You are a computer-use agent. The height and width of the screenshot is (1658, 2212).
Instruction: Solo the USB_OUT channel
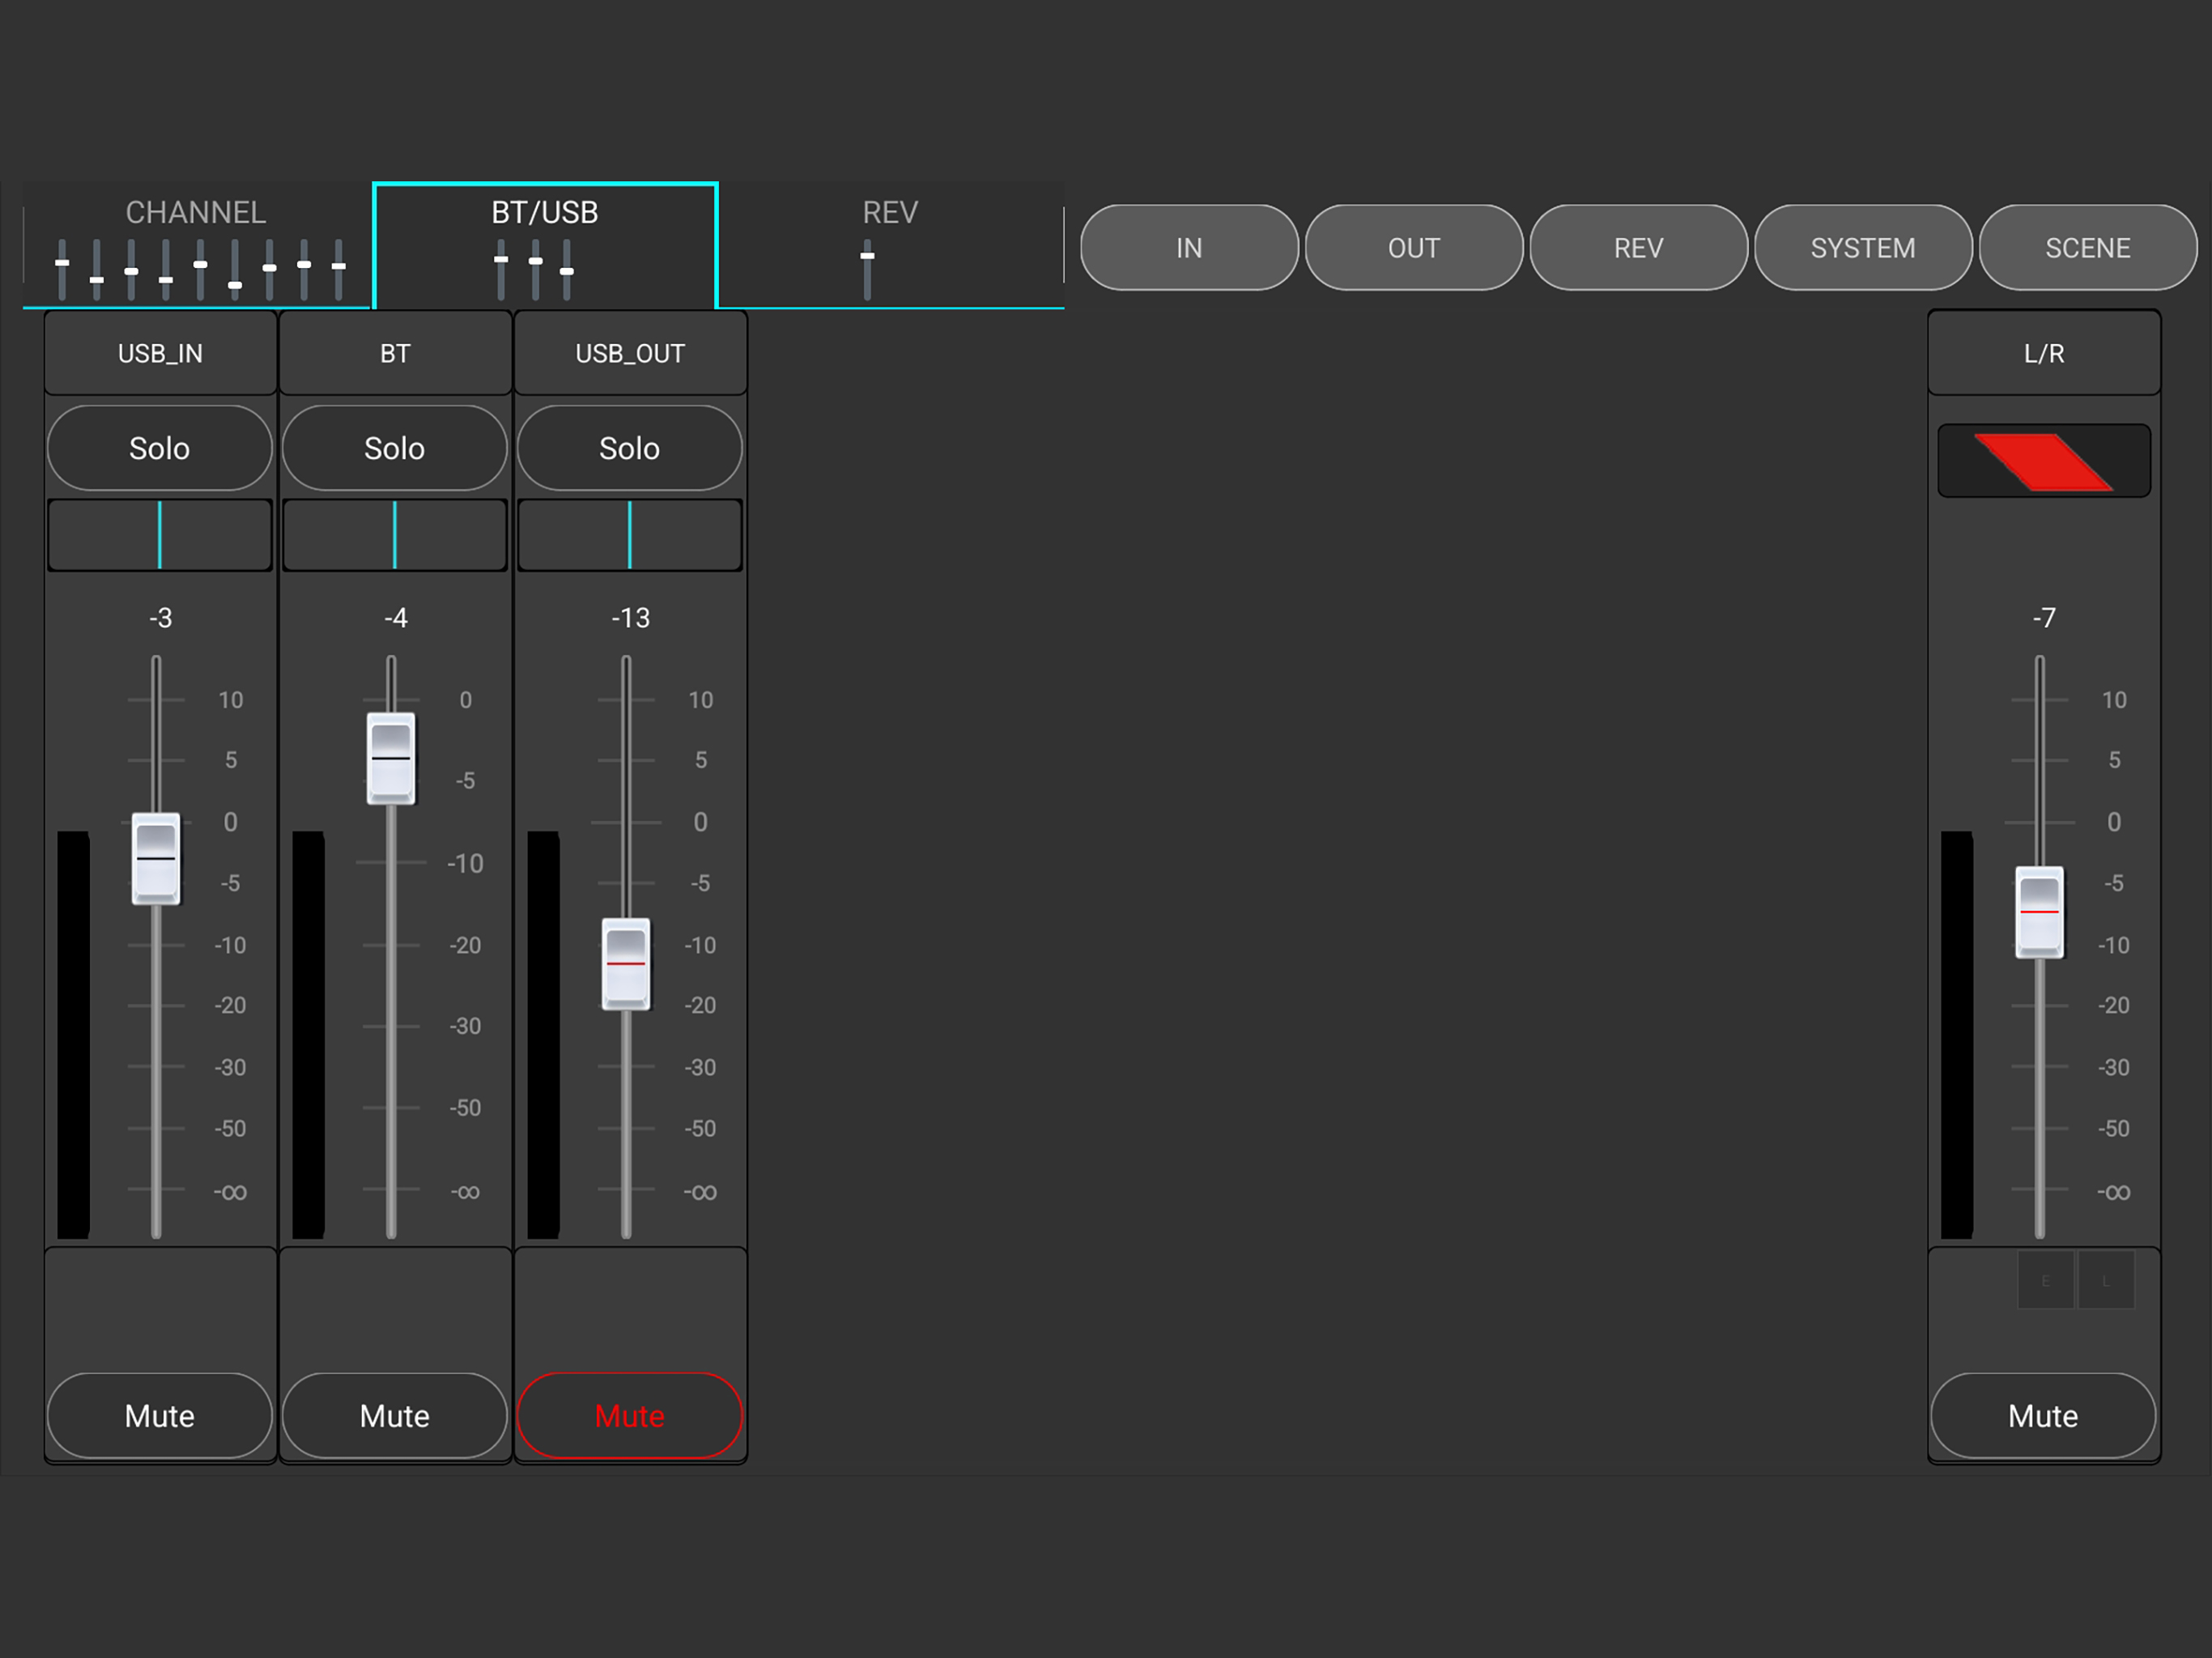(630, 448)
